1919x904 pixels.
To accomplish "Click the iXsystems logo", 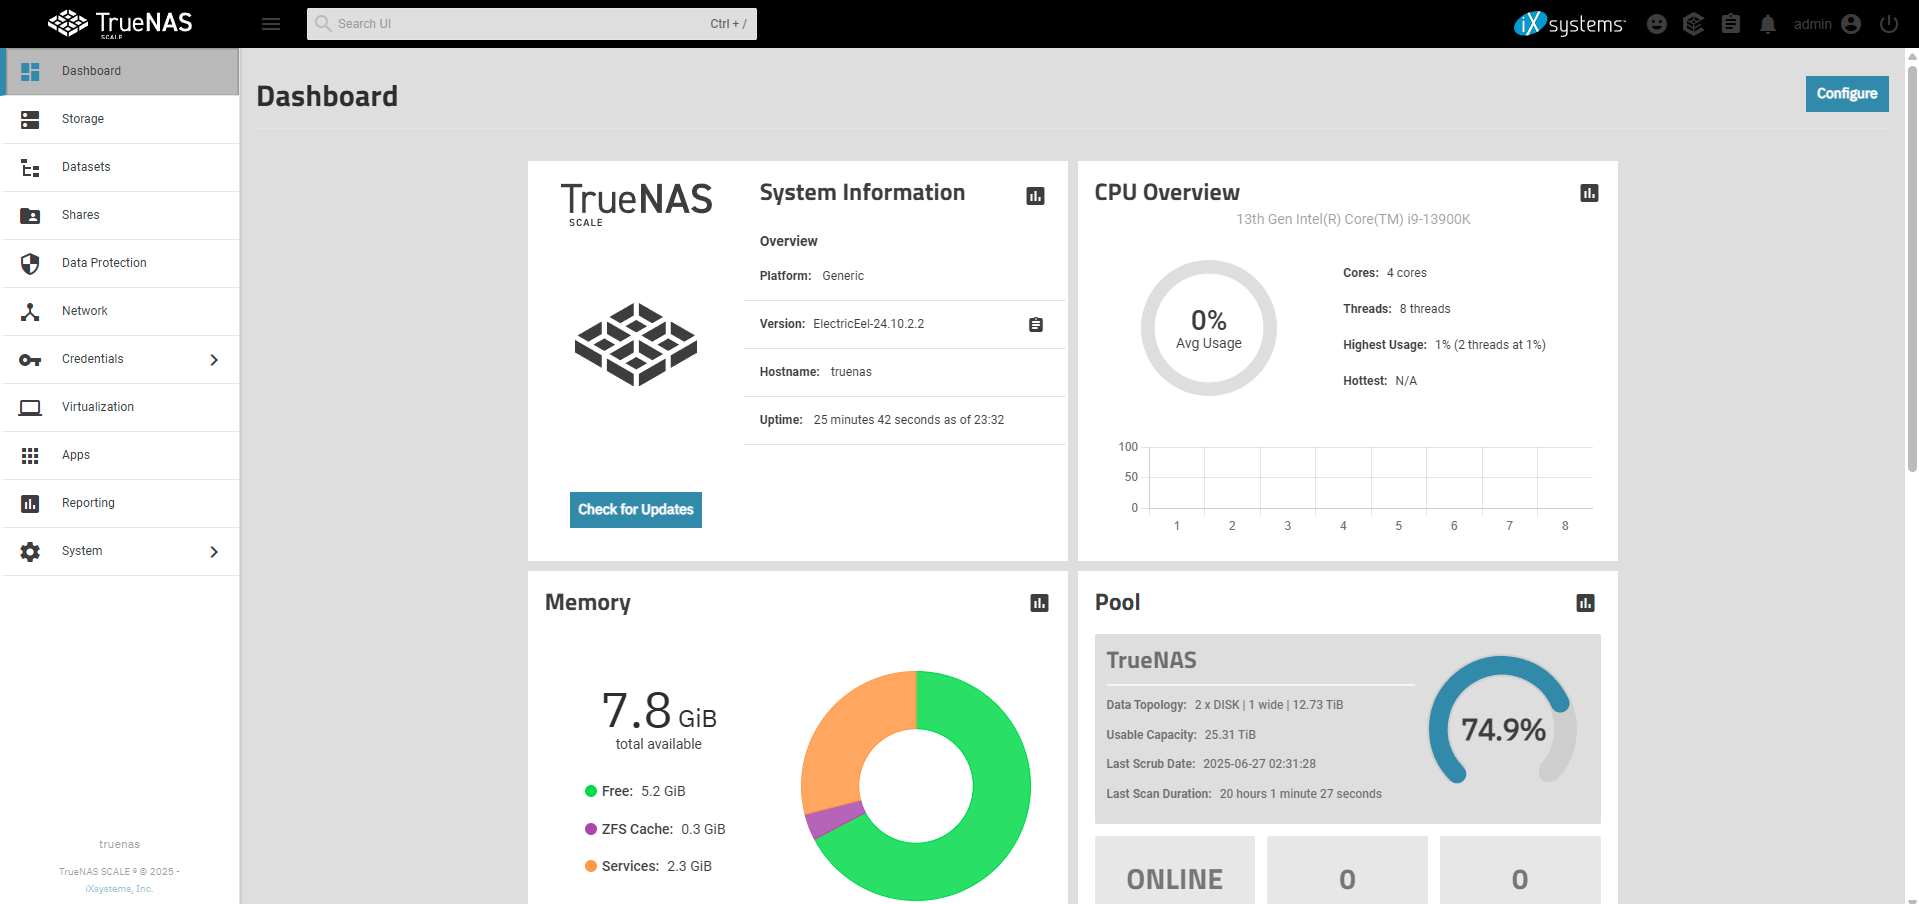I will 1570,24.
